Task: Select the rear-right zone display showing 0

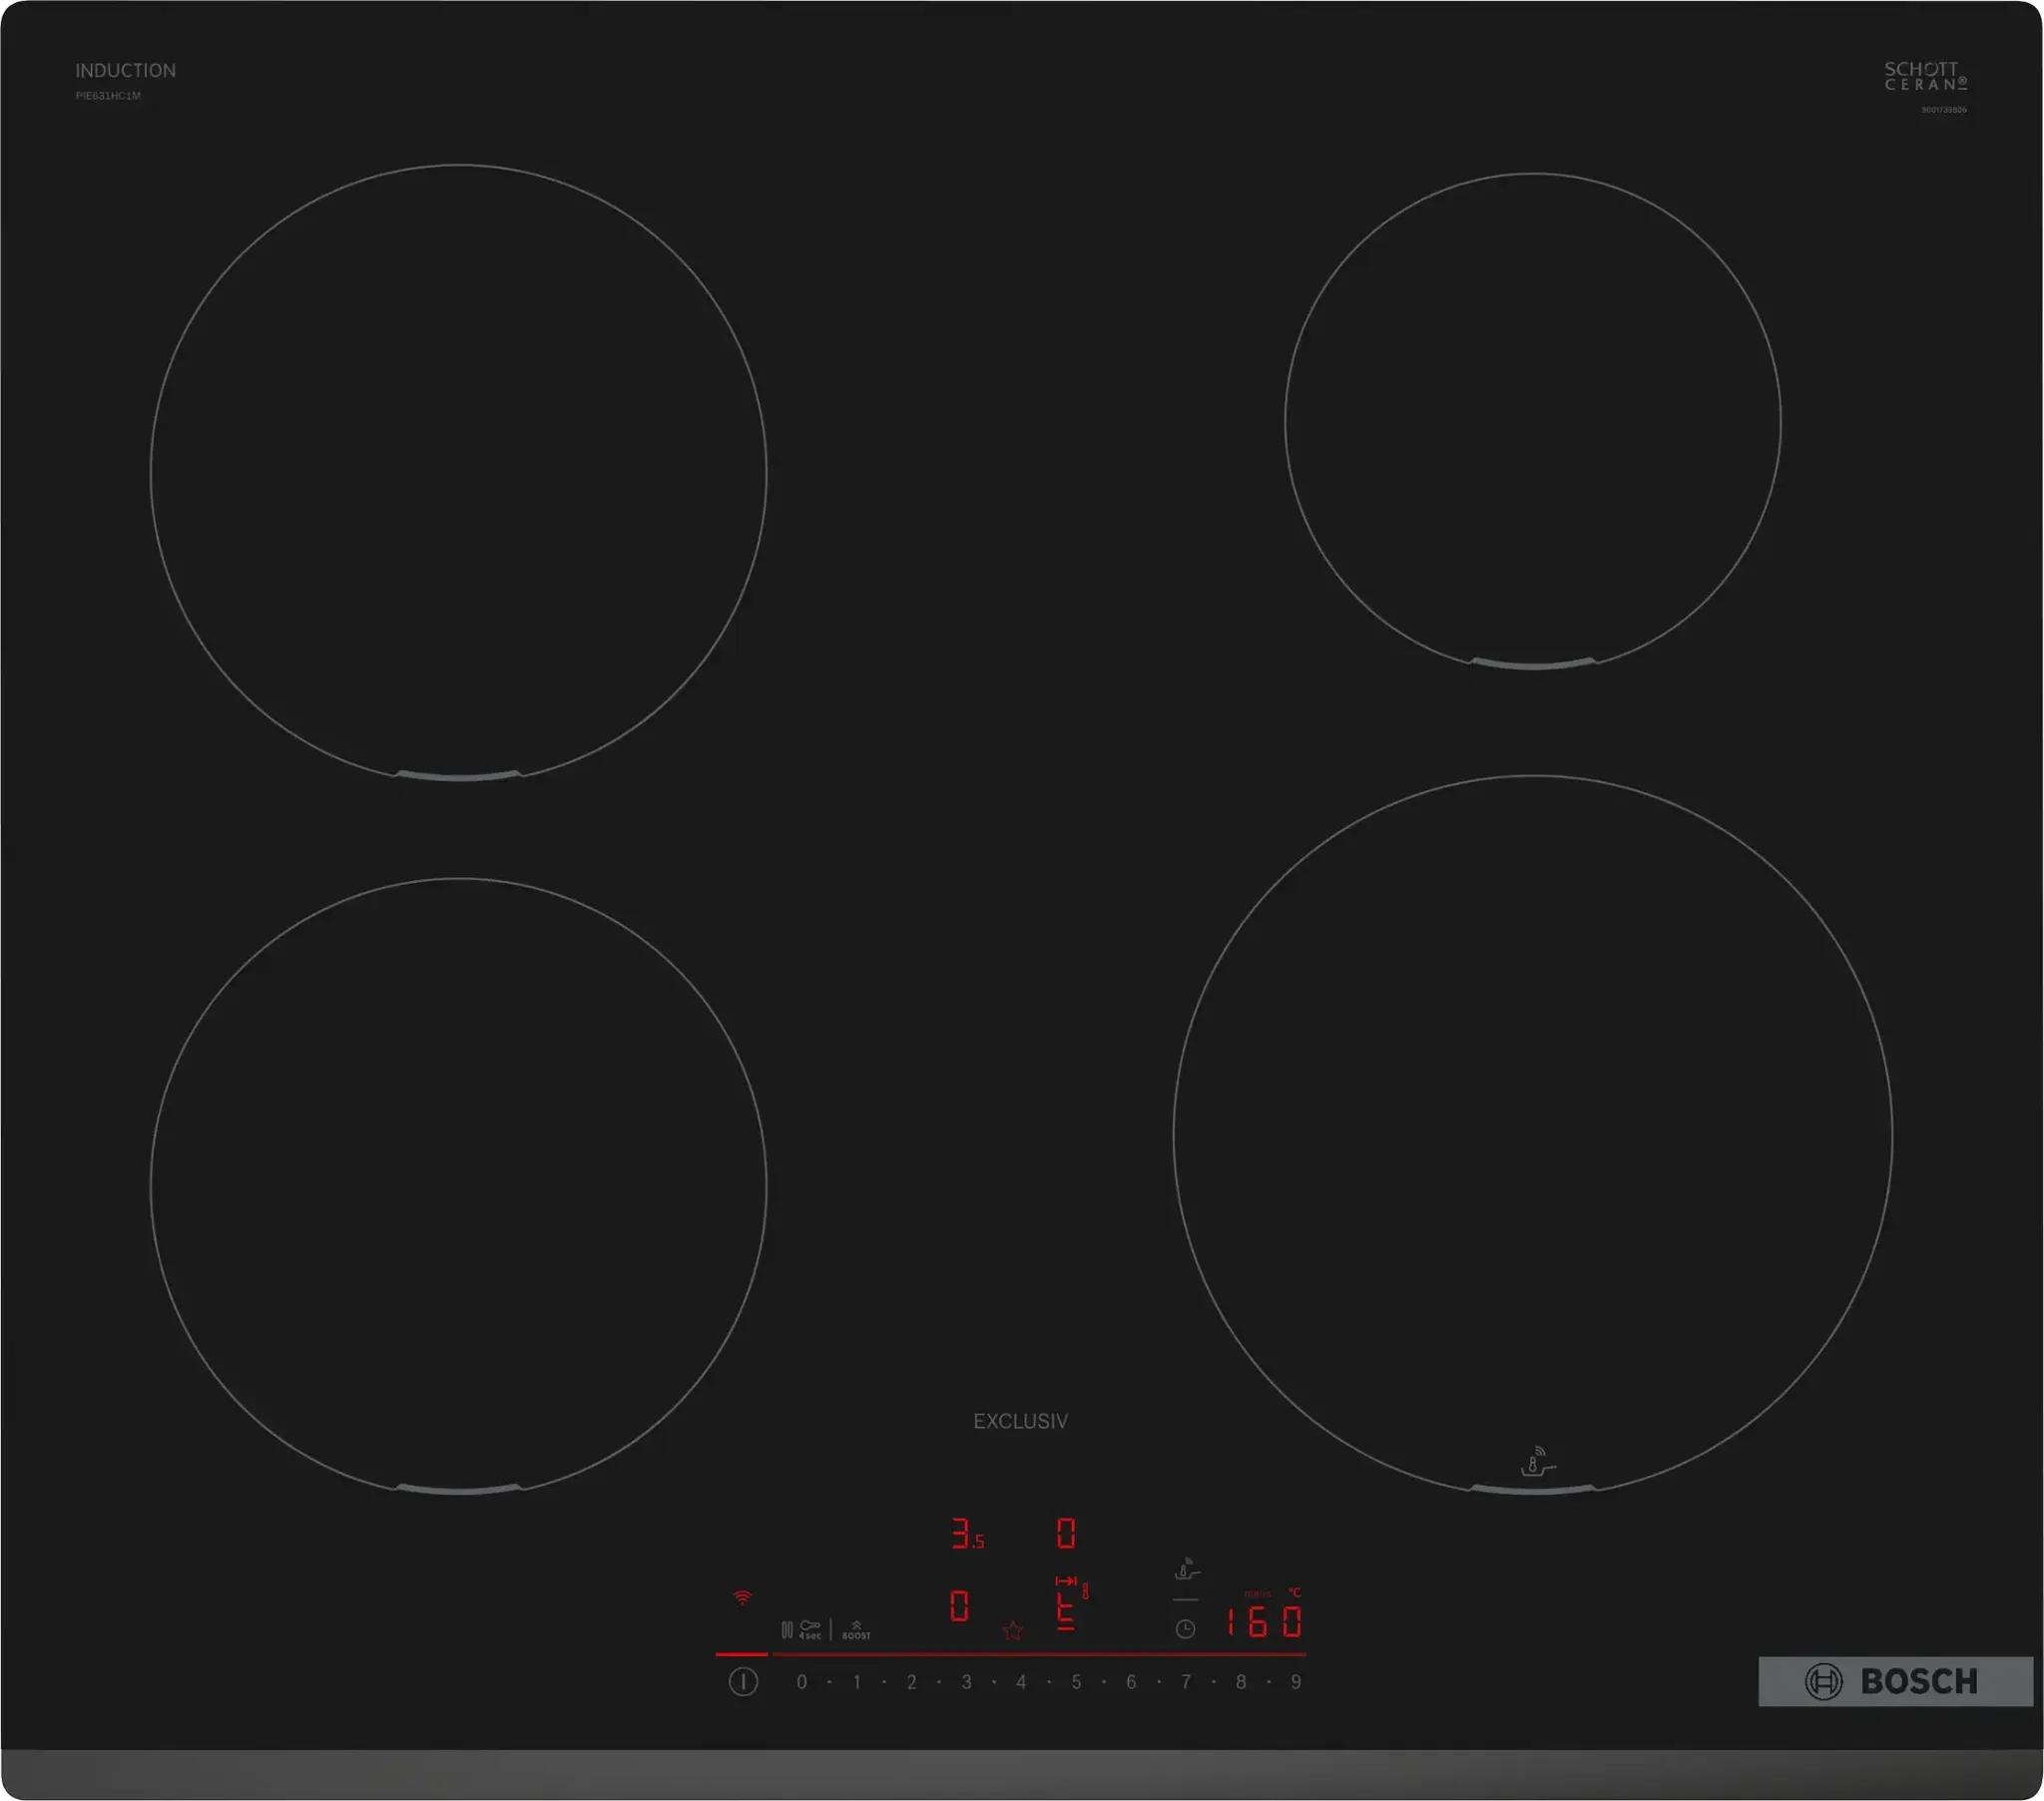Action: point(1066,1534)
